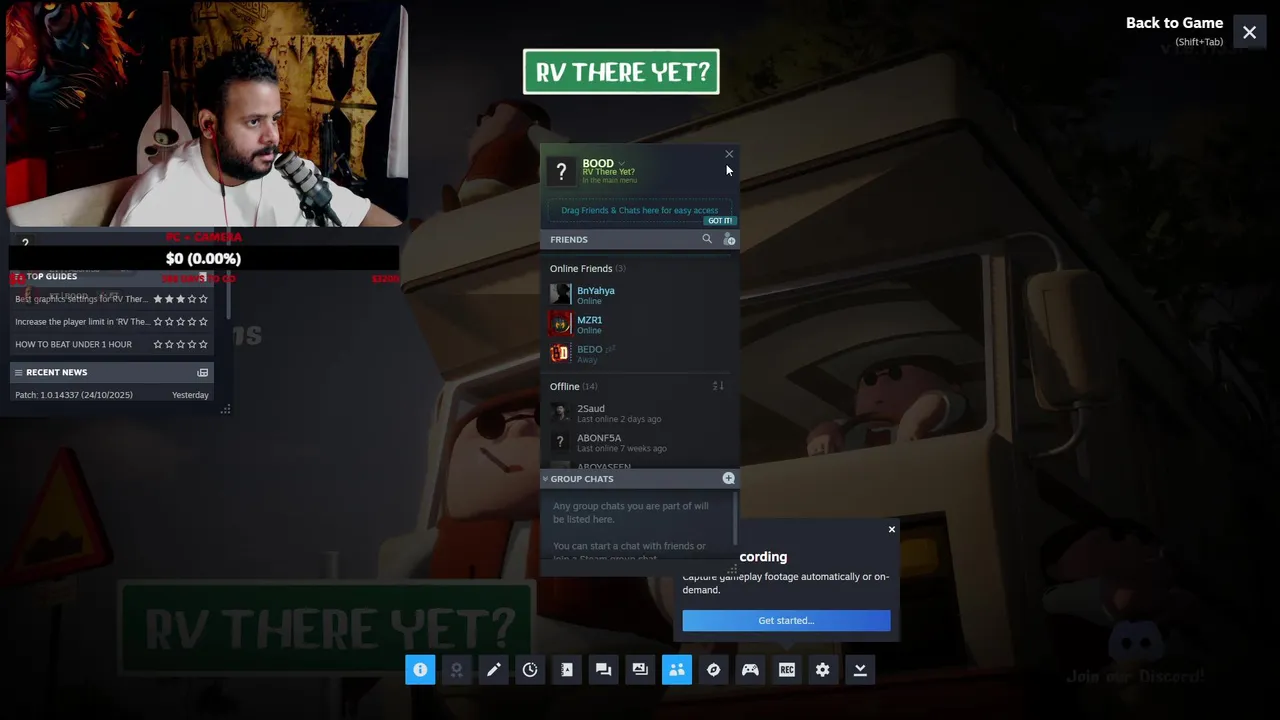The height and width of the screenshot is (720, 1280).
Task: Click Recent News hamburger menu icon
Action: tap(18, 372)
